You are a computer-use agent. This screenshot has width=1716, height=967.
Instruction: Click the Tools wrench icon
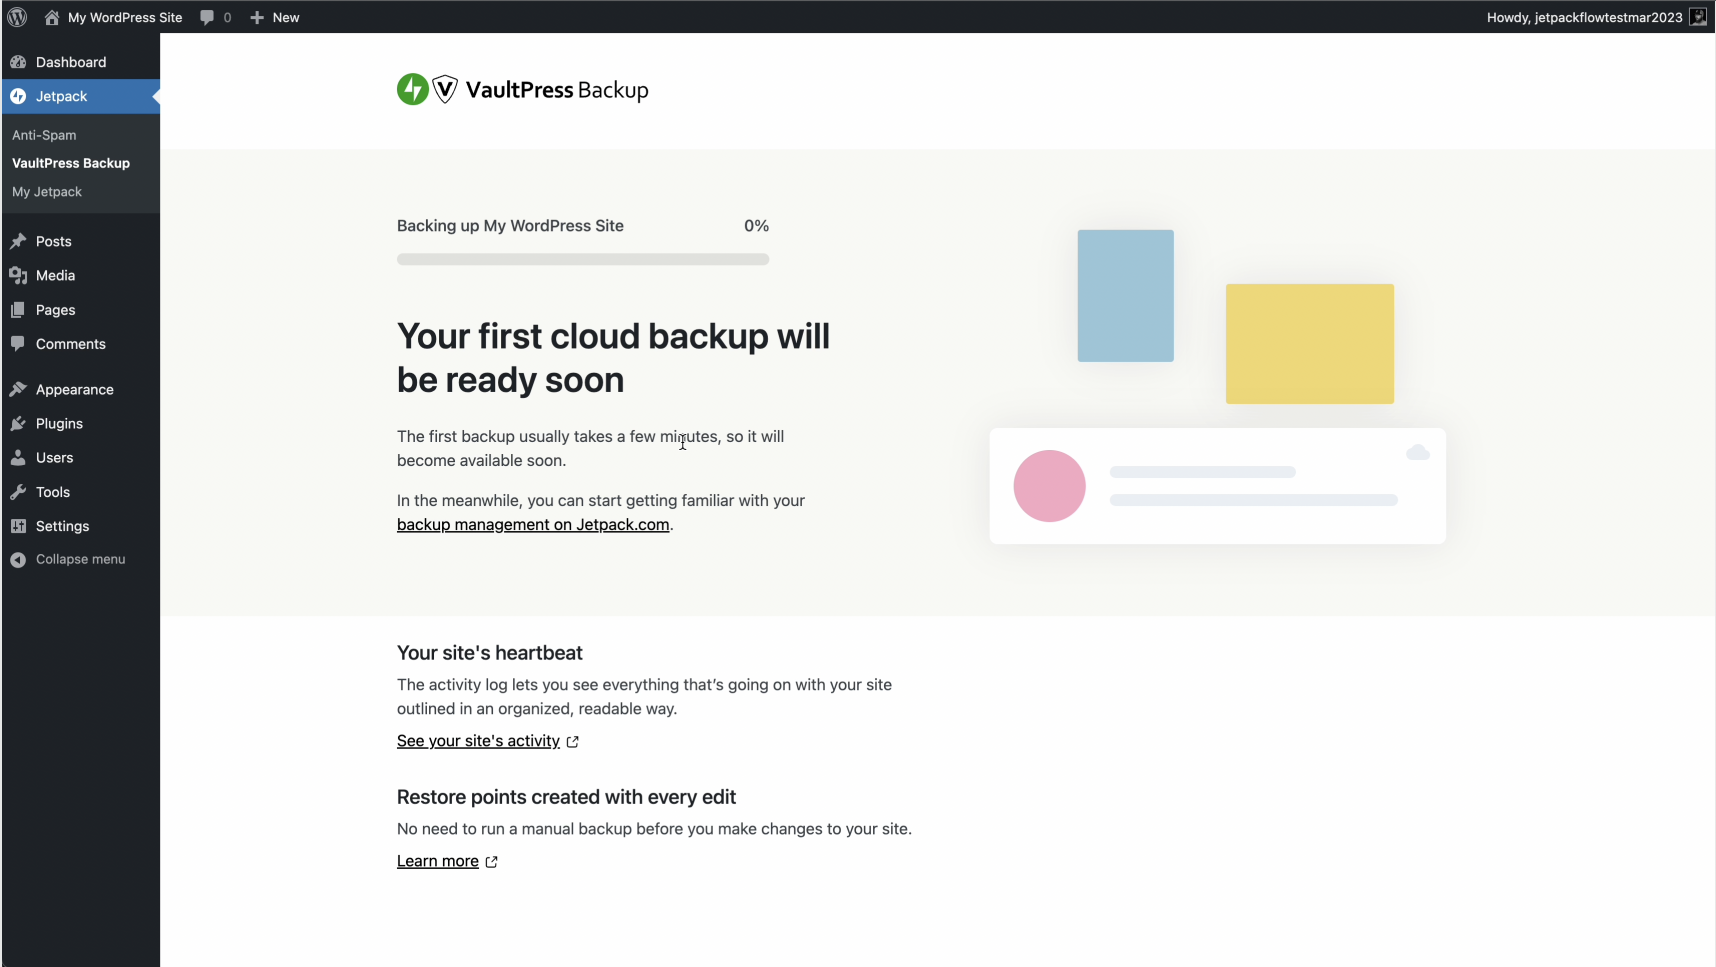pos(18,492)
